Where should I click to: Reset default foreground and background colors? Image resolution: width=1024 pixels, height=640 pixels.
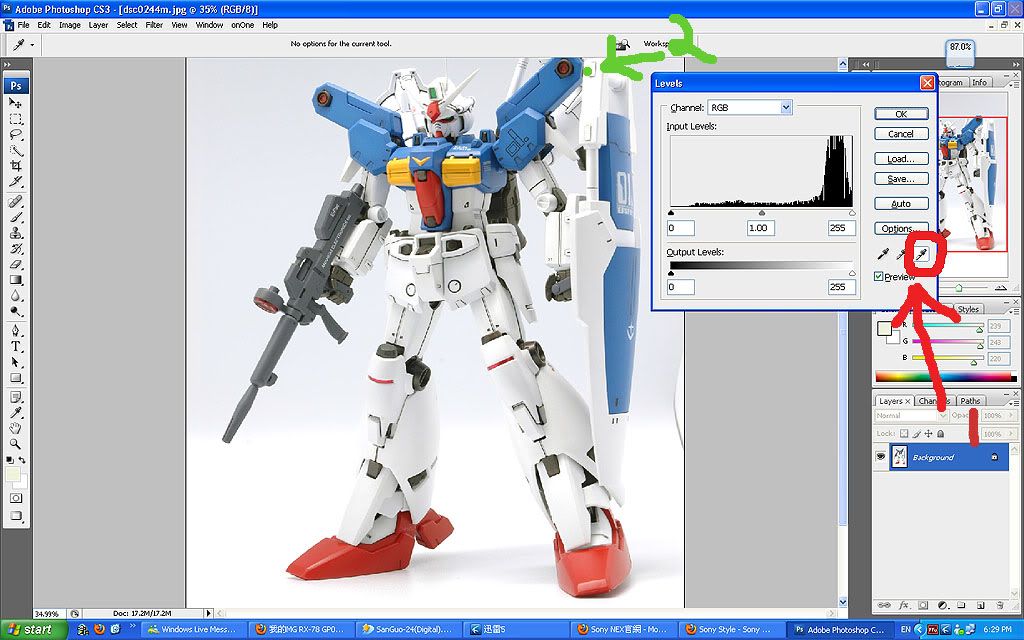point(9,460)
